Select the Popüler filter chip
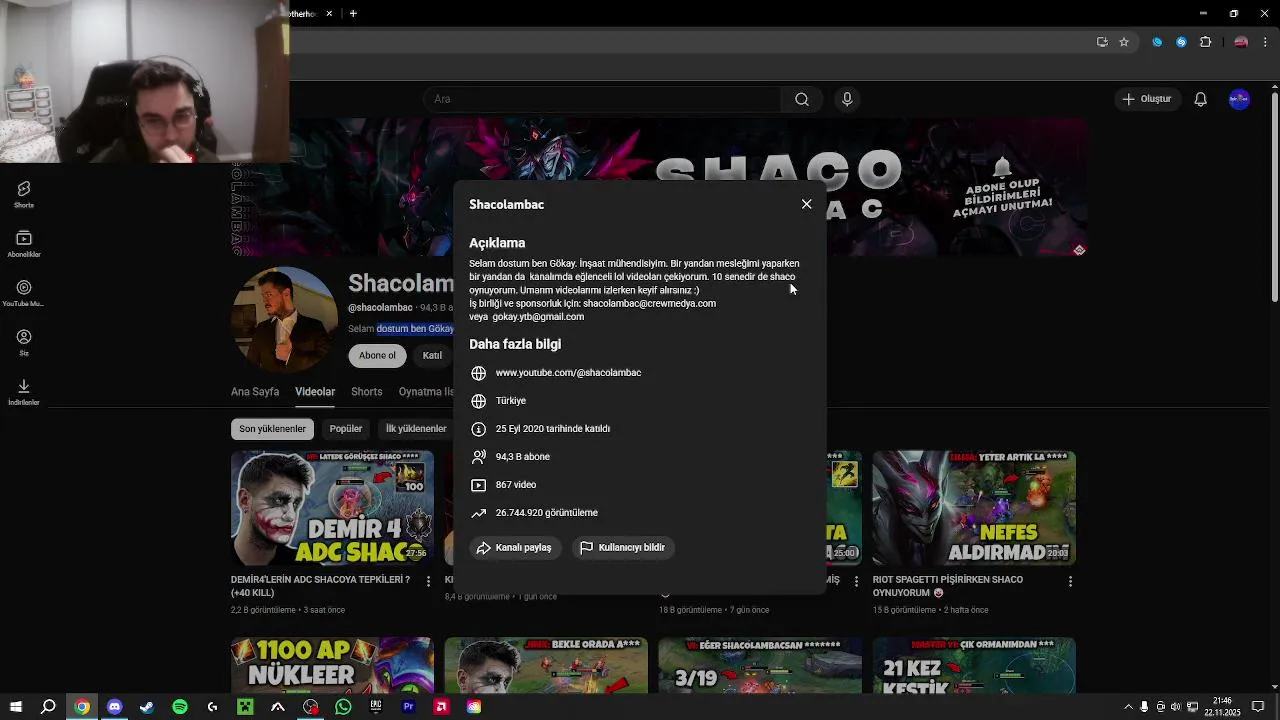 coord(346,429)
